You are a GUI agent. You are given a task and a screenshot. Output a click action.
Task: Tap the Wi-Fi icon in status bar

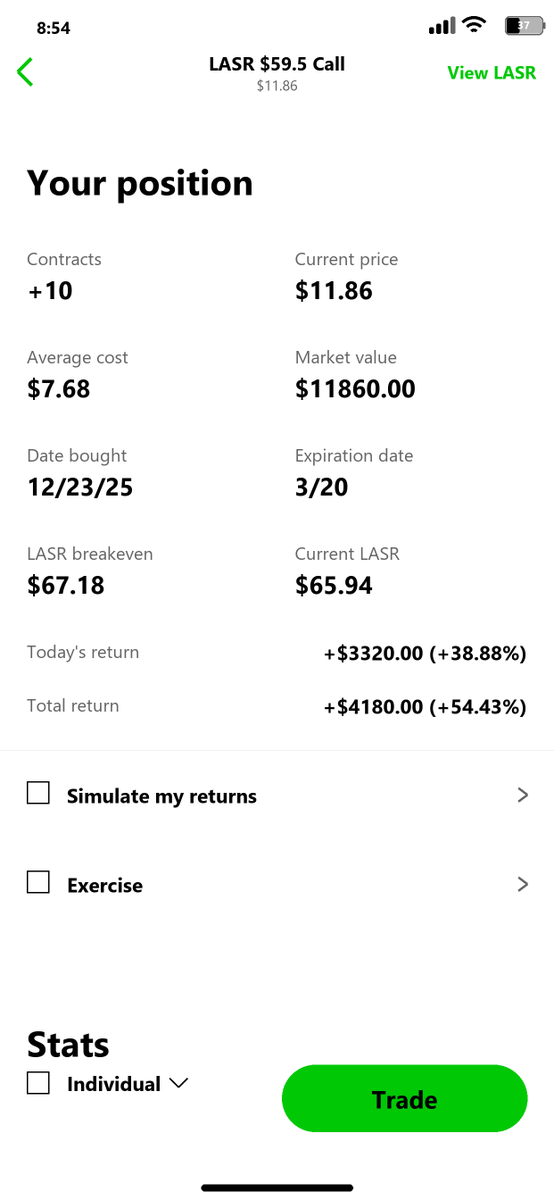point(475,26)
